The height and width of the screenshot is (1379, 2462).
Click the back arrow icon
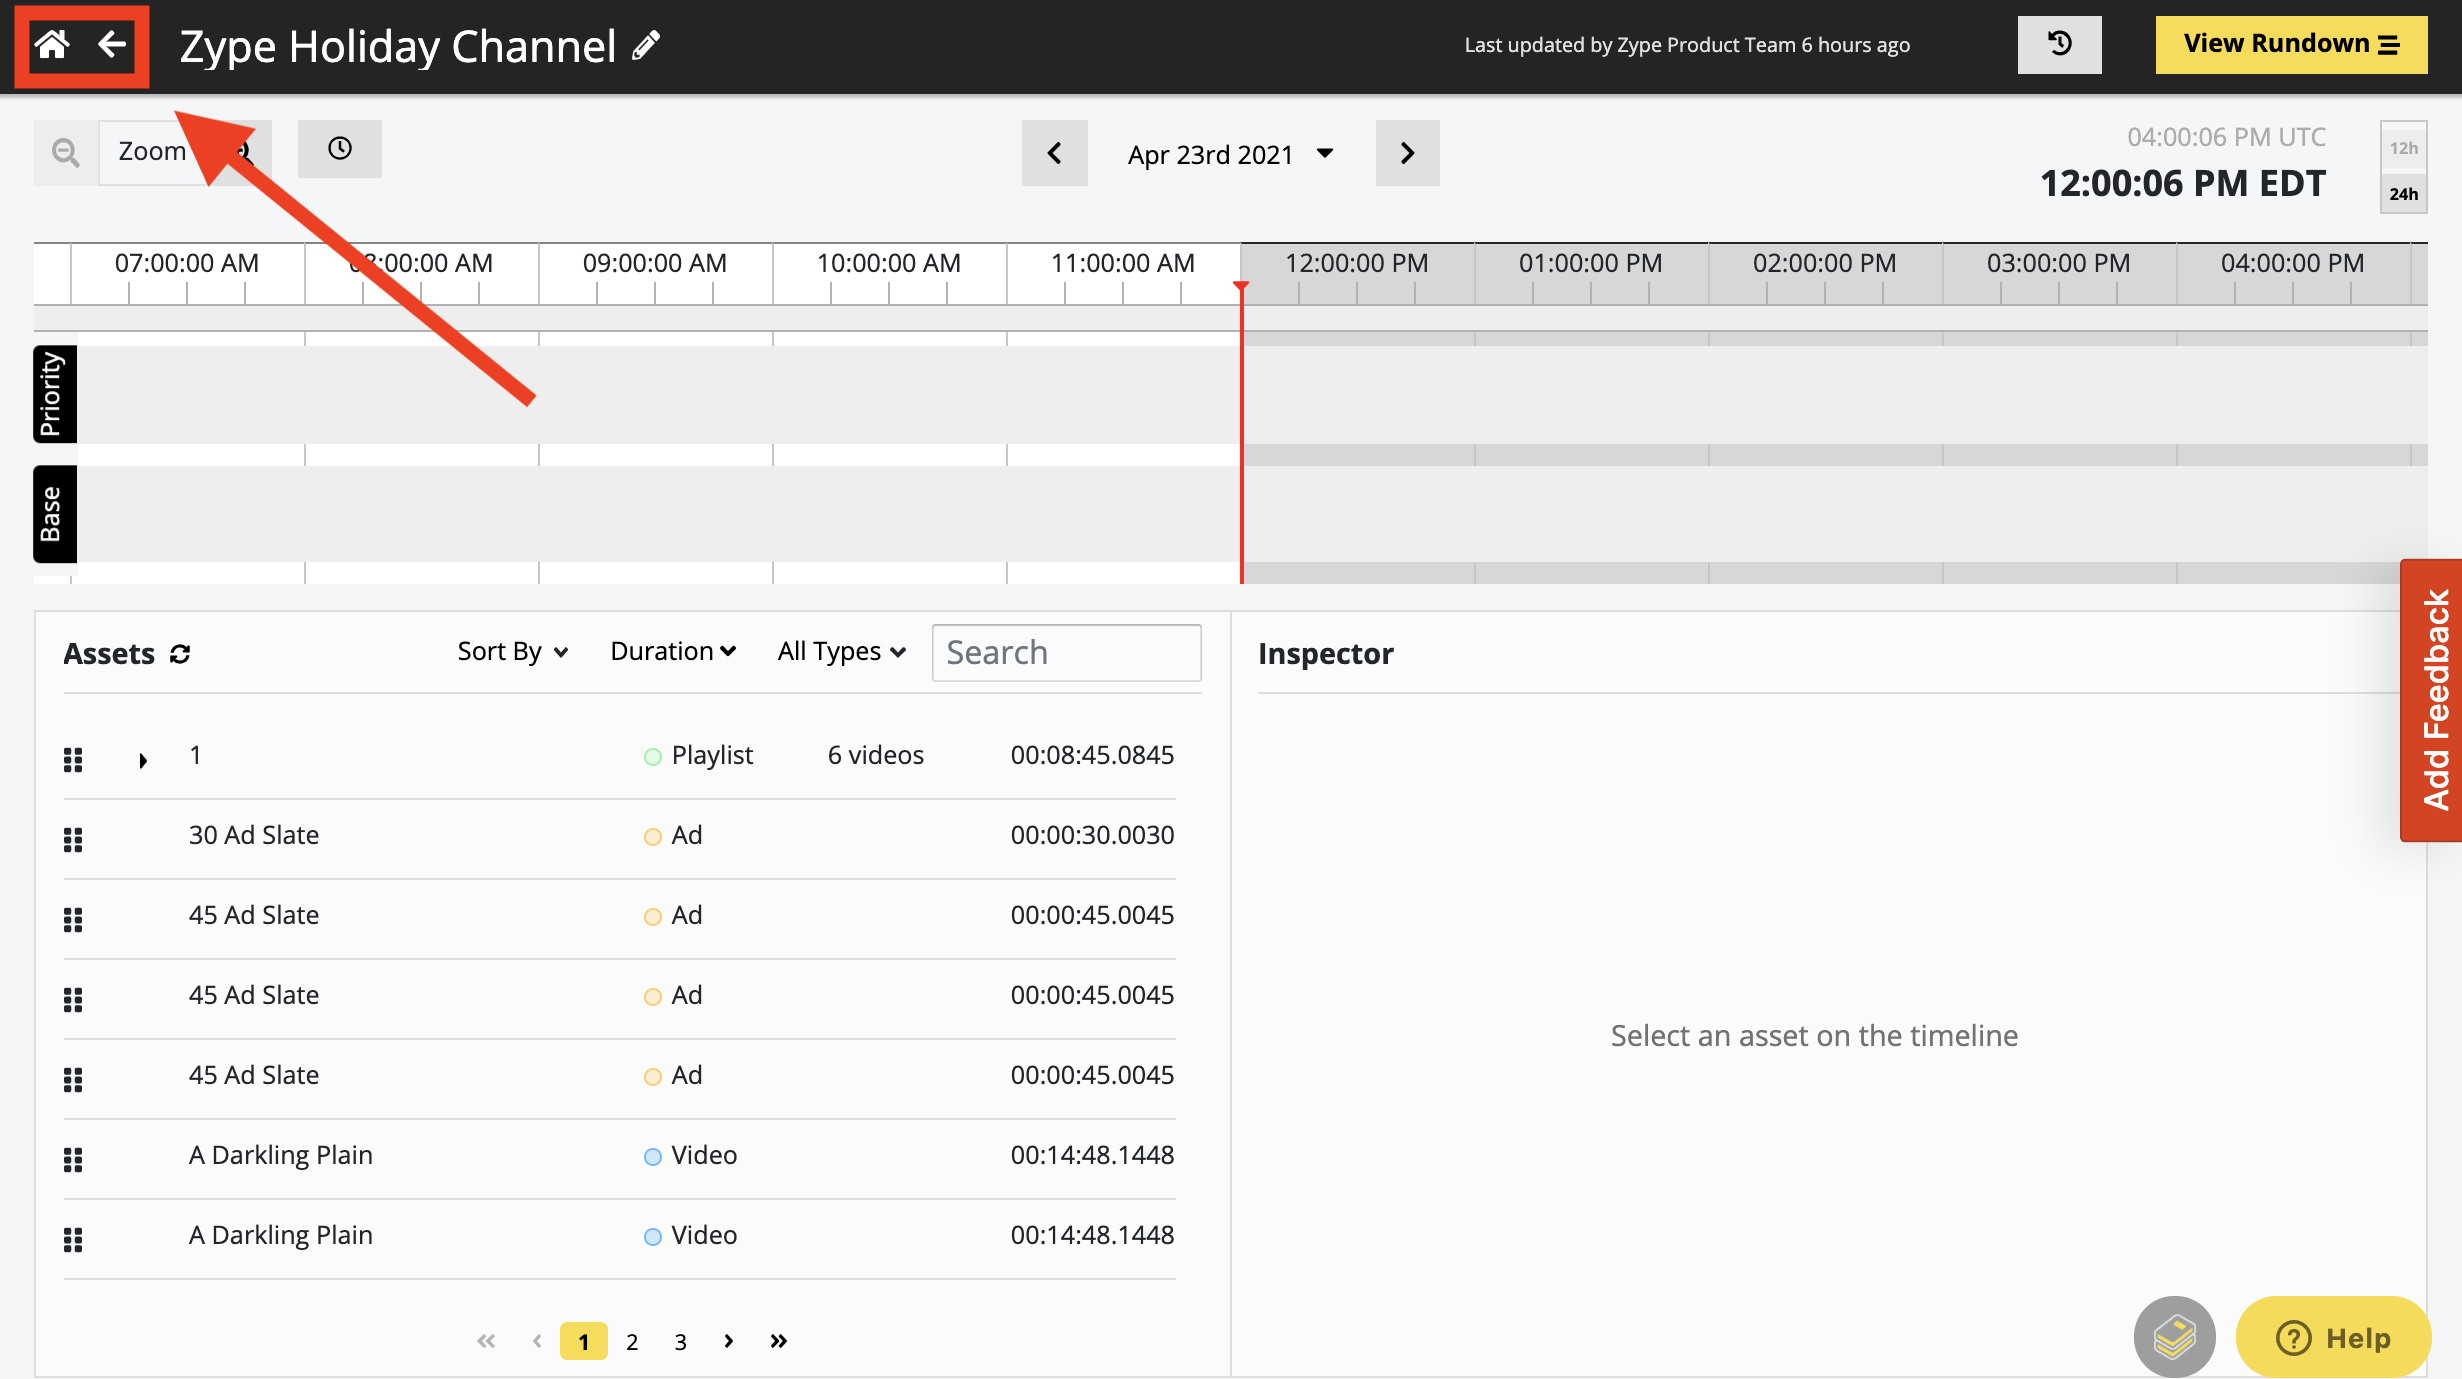112,45
